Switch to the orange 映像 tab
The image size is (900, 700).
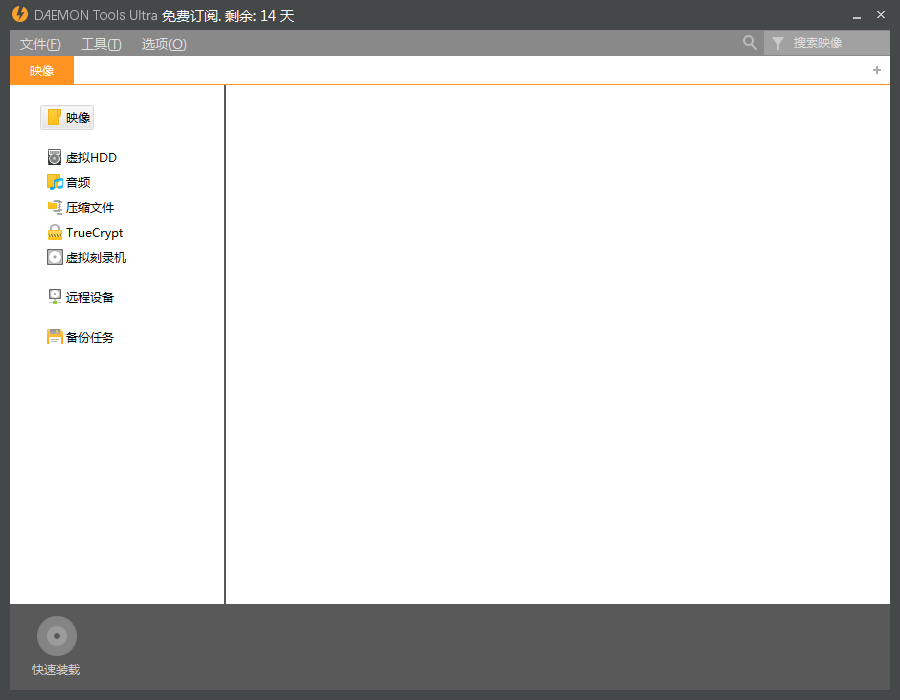42,70
